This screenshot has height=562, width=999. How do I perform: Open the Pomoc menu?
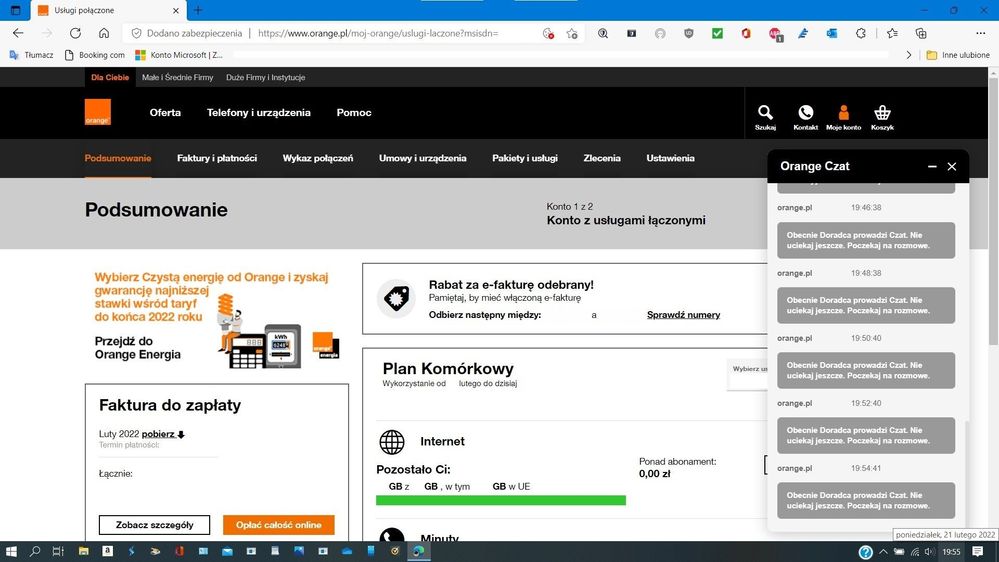click(354, 113)
